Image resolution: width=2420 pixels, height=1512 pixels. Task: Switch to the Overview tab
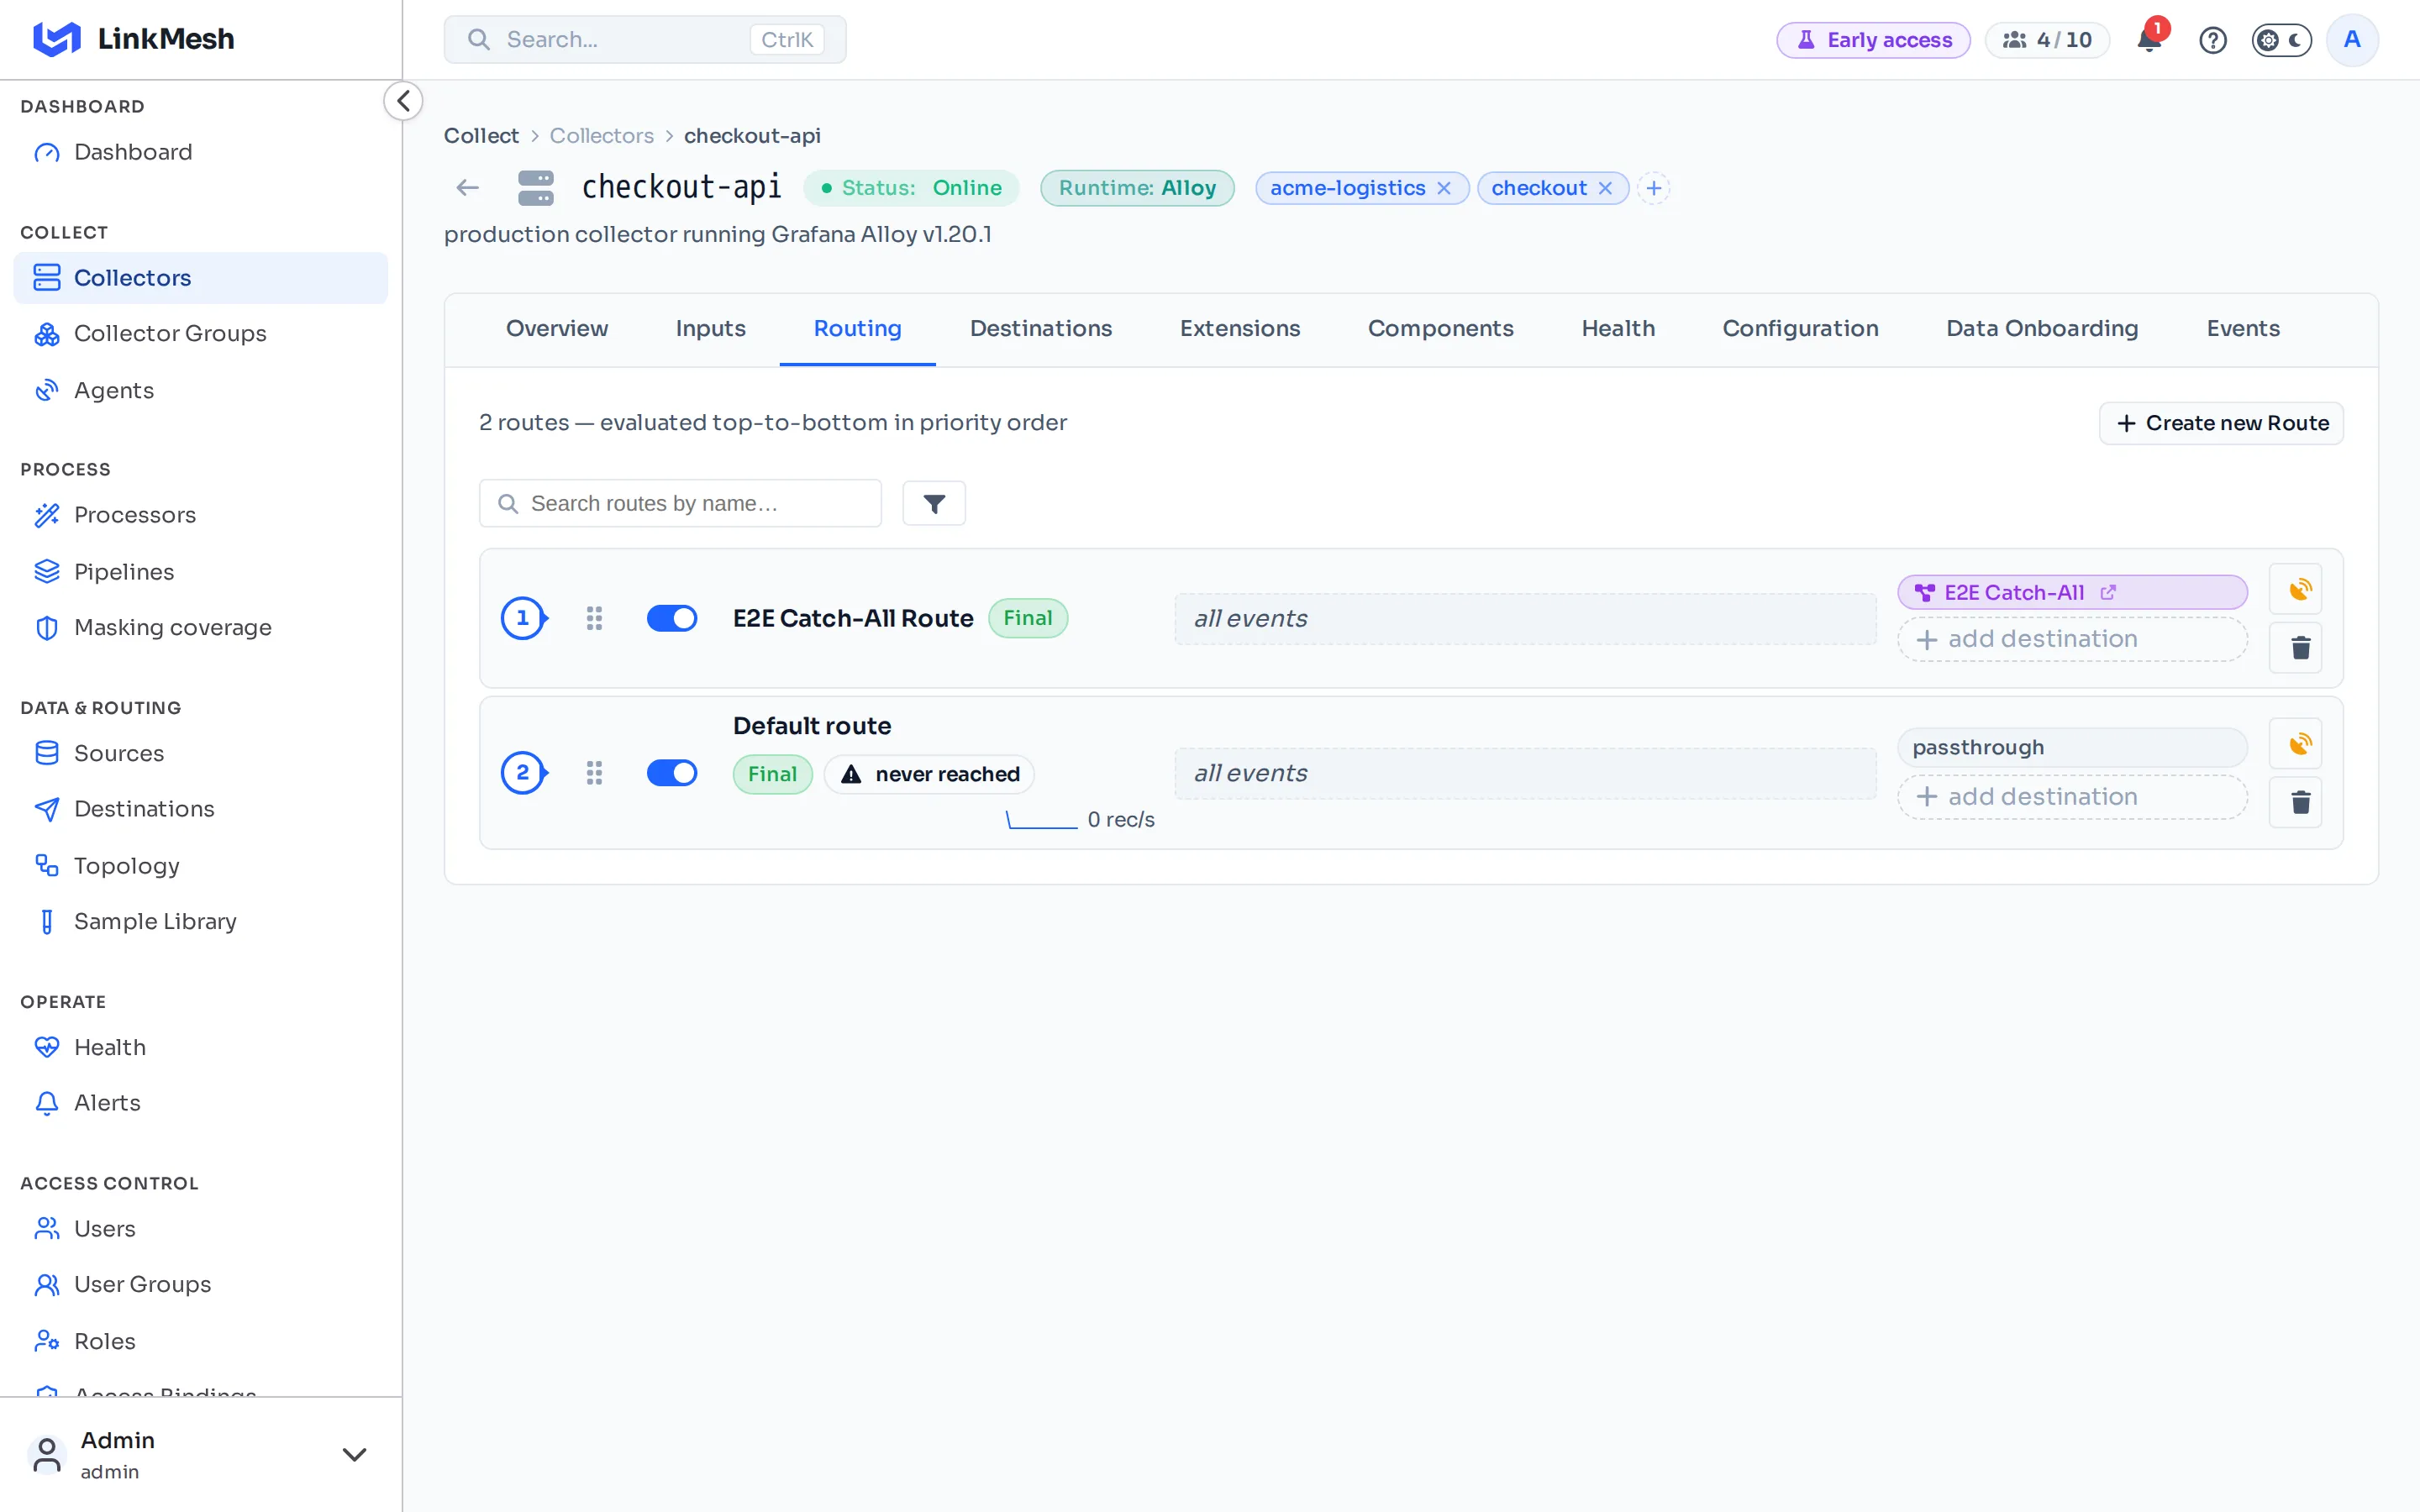[557, 329]
